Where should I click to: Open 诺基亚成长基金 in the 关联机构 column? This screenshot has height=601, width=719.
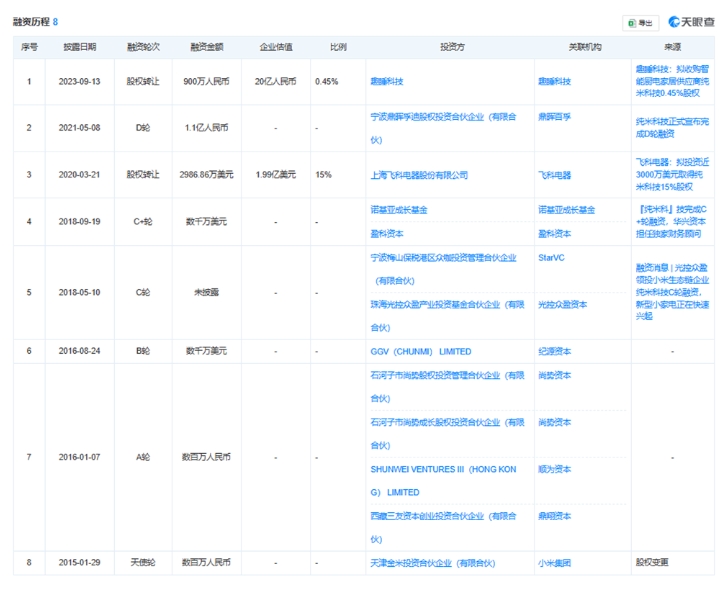pos(566,210)
